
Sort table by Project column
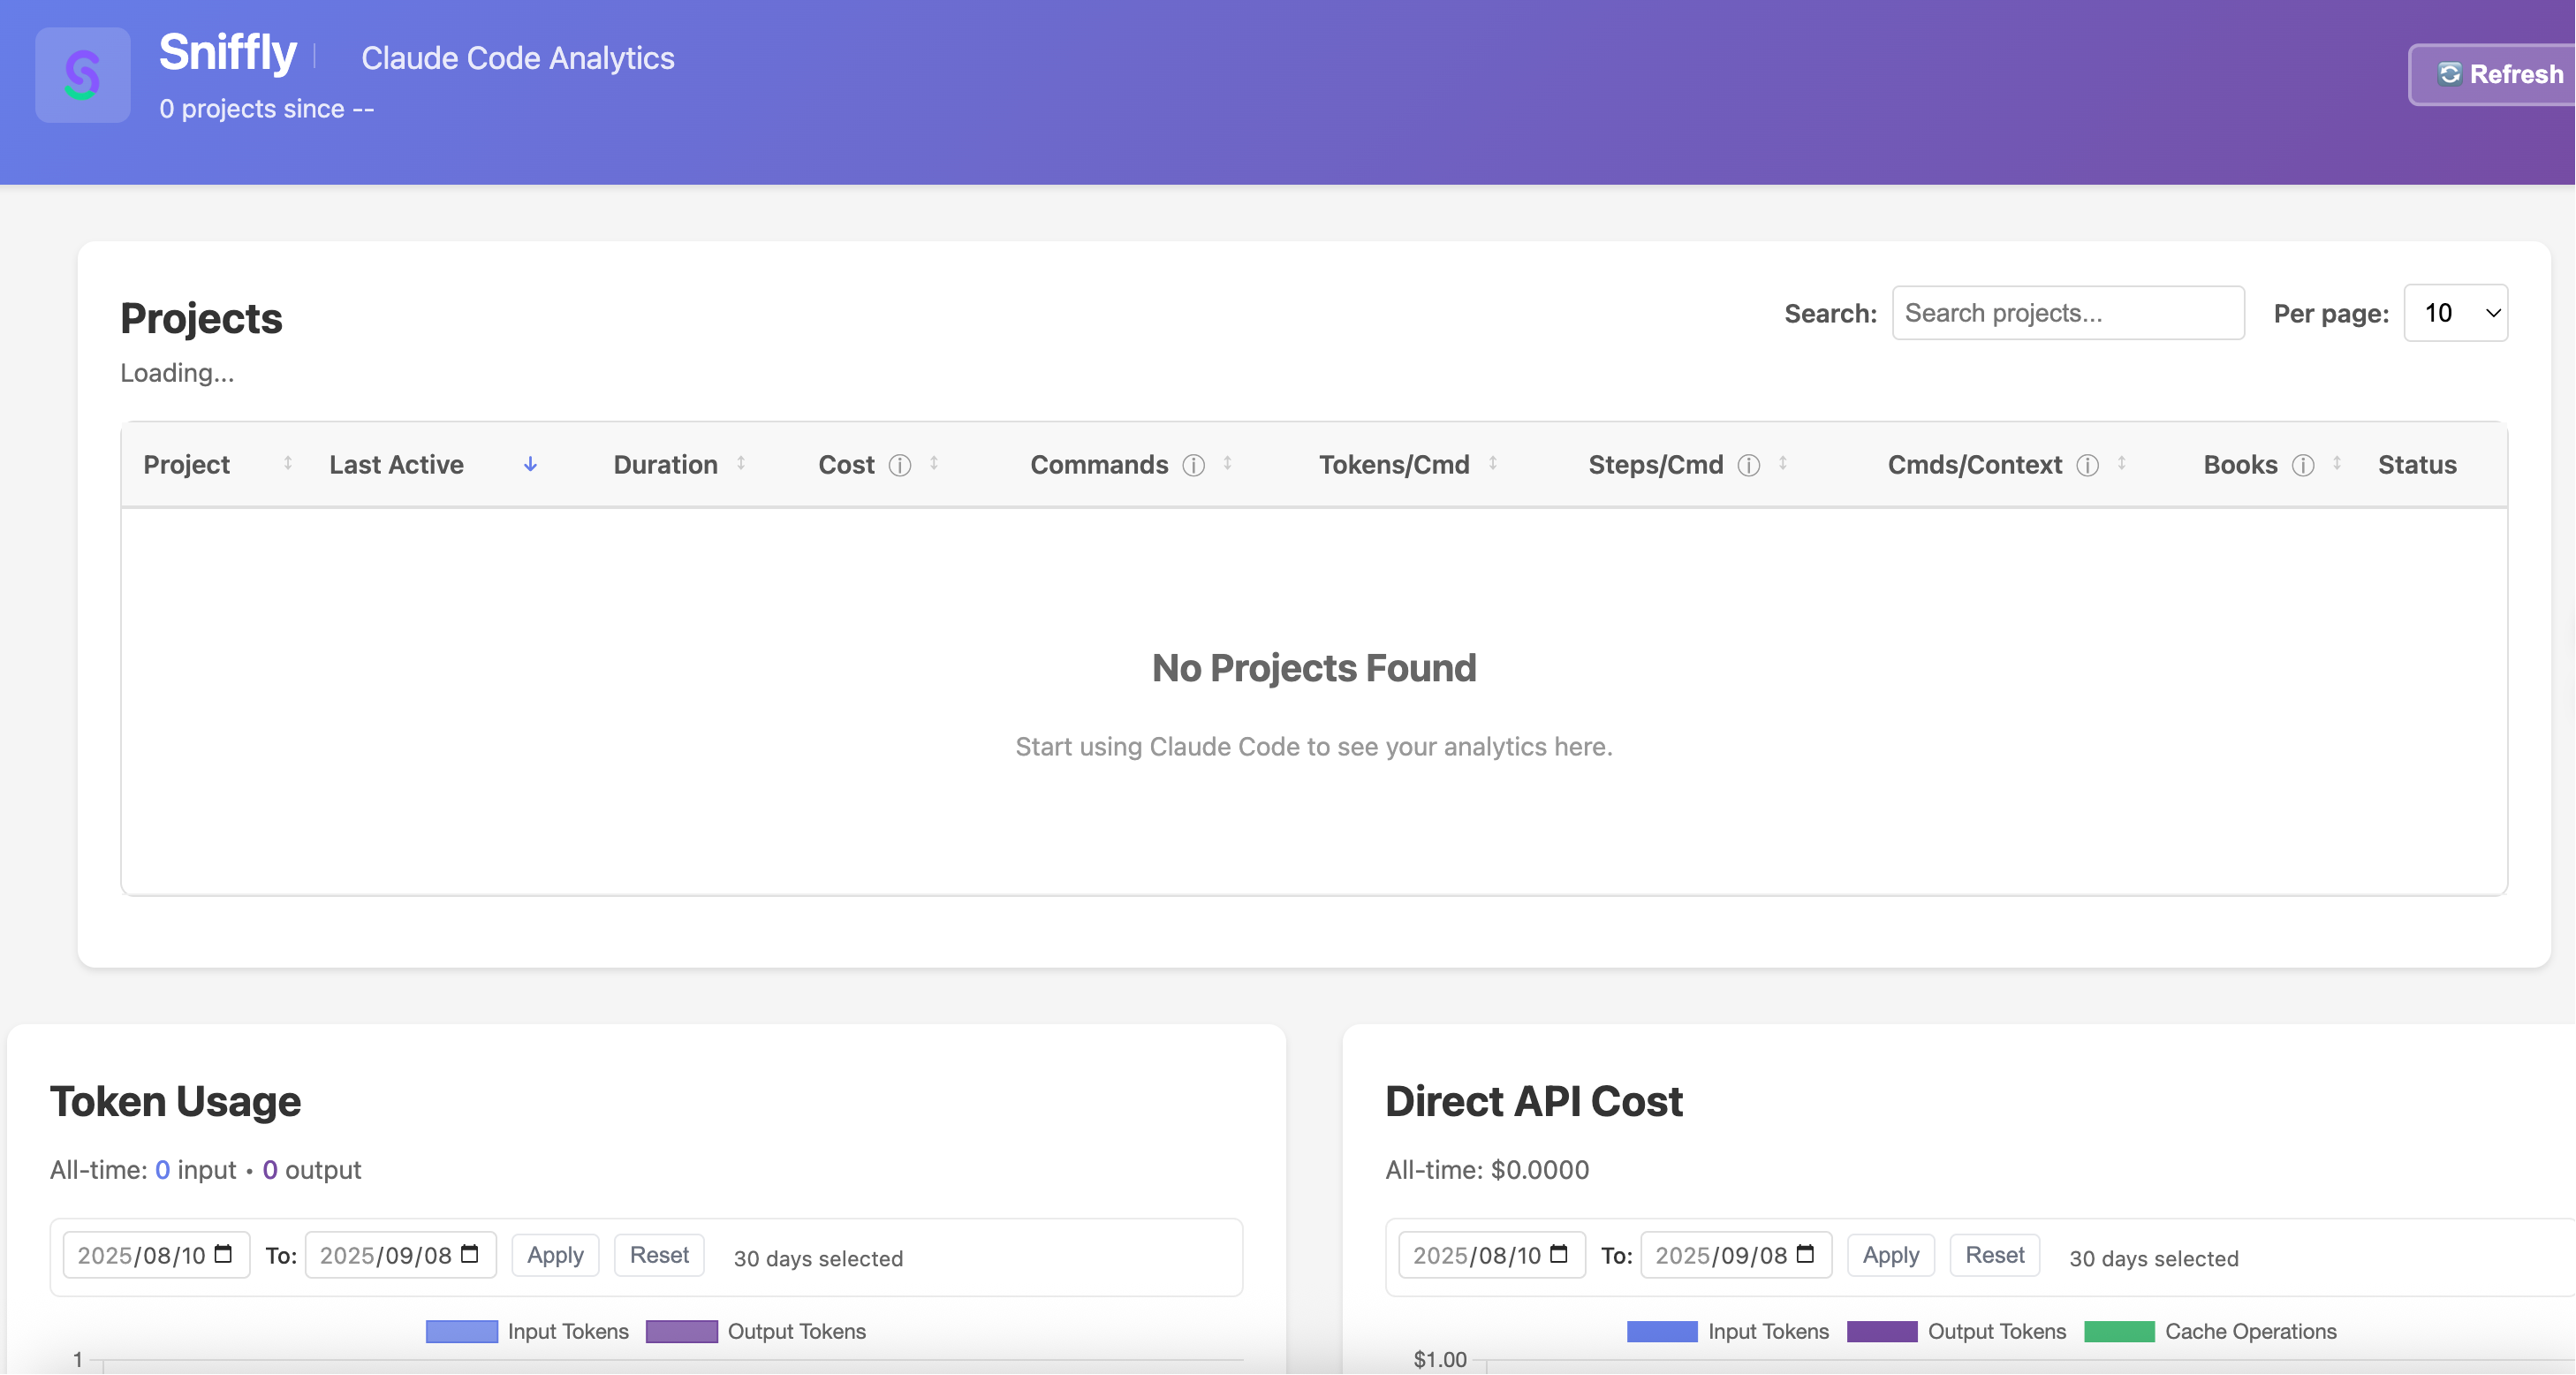pyautogui.click(x=288, y=463)
